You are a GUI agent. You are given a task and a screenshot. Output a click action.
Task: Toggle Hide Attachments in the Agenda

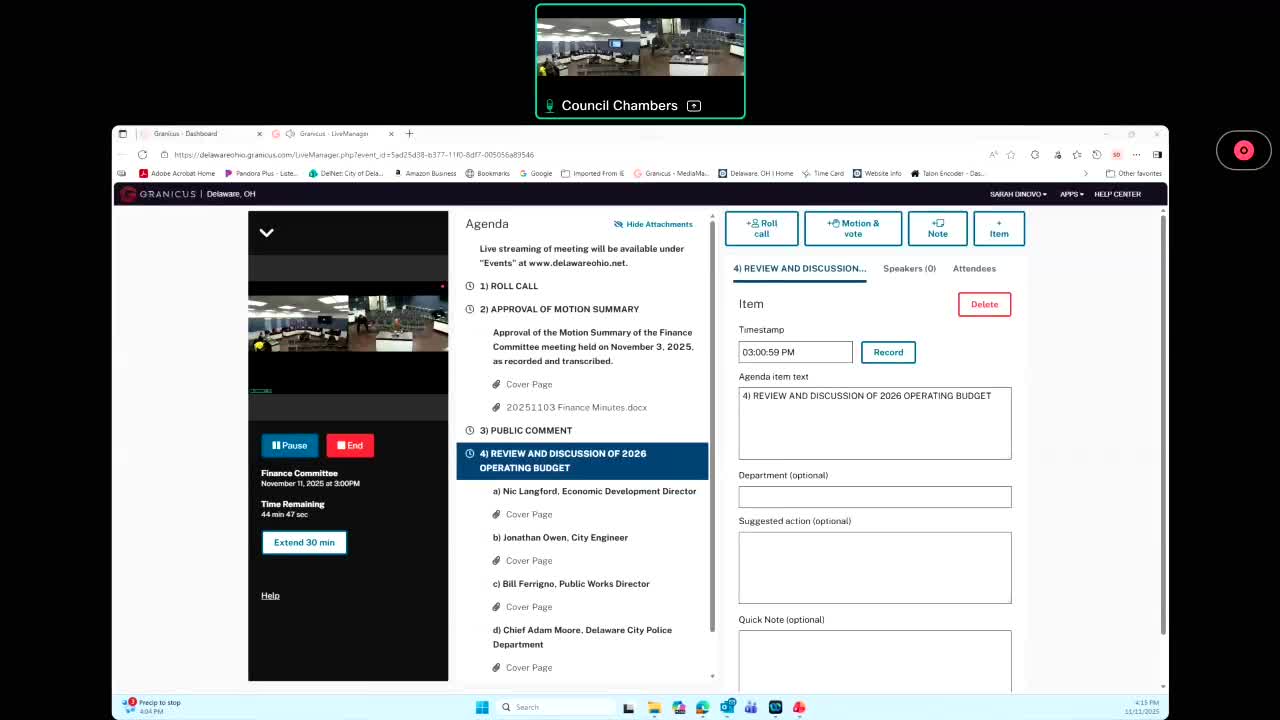click(x=653, y=224)
